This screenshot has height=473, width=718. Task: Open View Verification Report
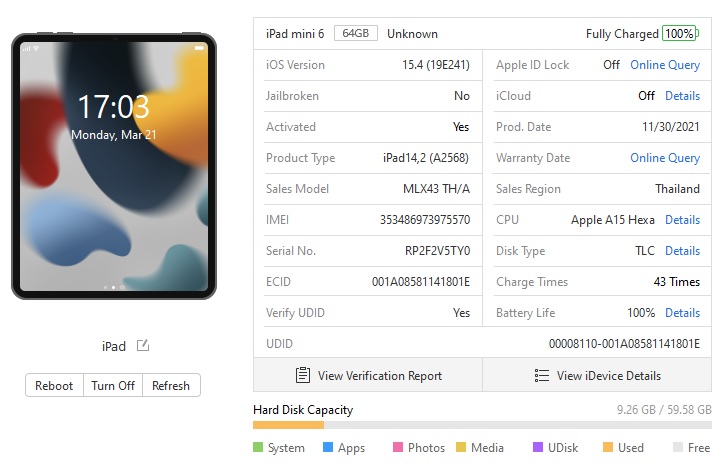tap(368, 375)
